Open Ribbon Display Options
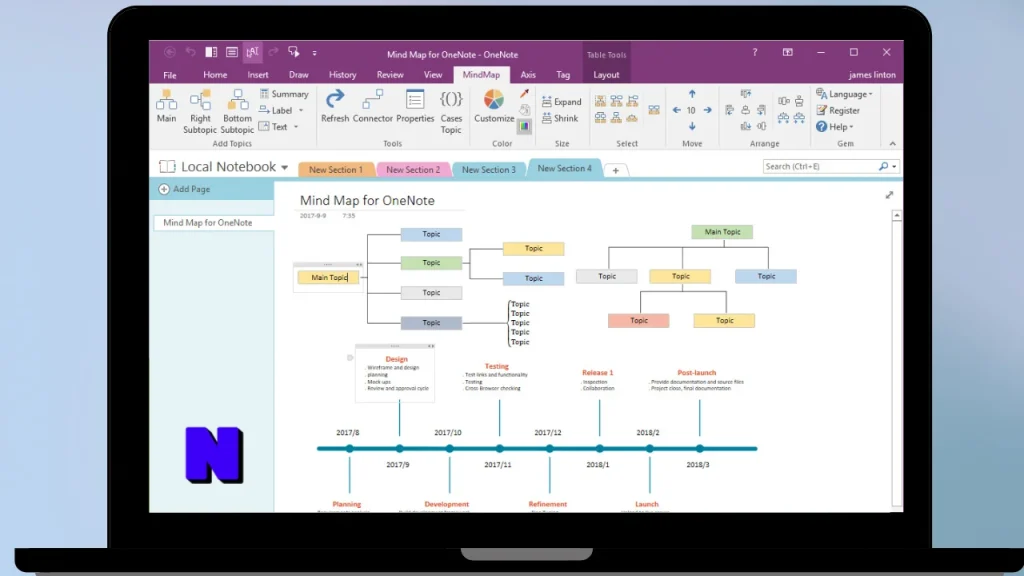Viewport: 1024px width, 576px height. [788, 52]
